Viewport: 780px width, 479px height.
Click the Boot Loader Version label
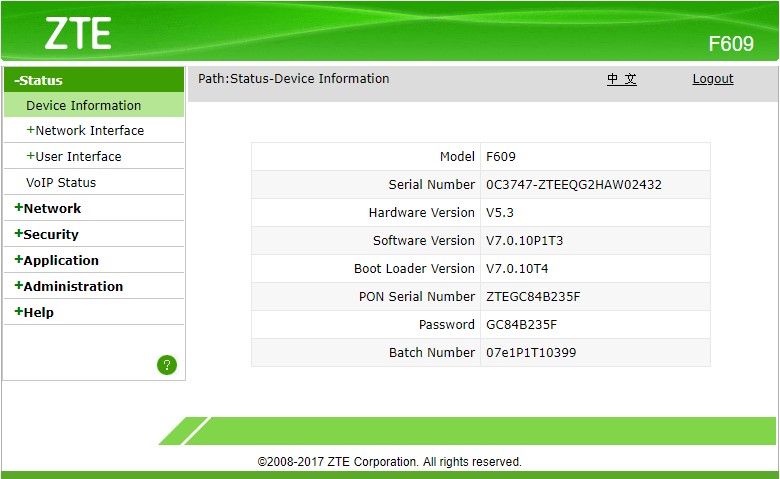(414, 269)
